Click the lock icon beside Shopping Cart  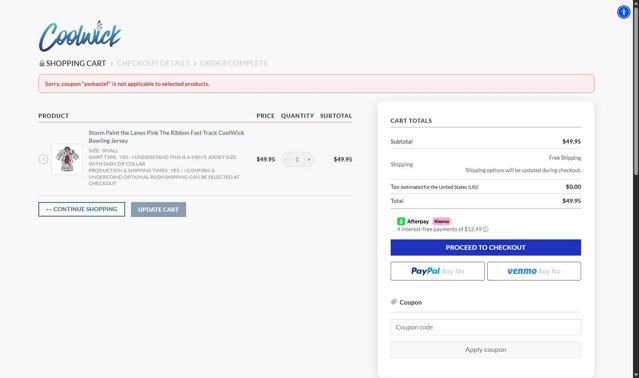(x=42, y=63)
